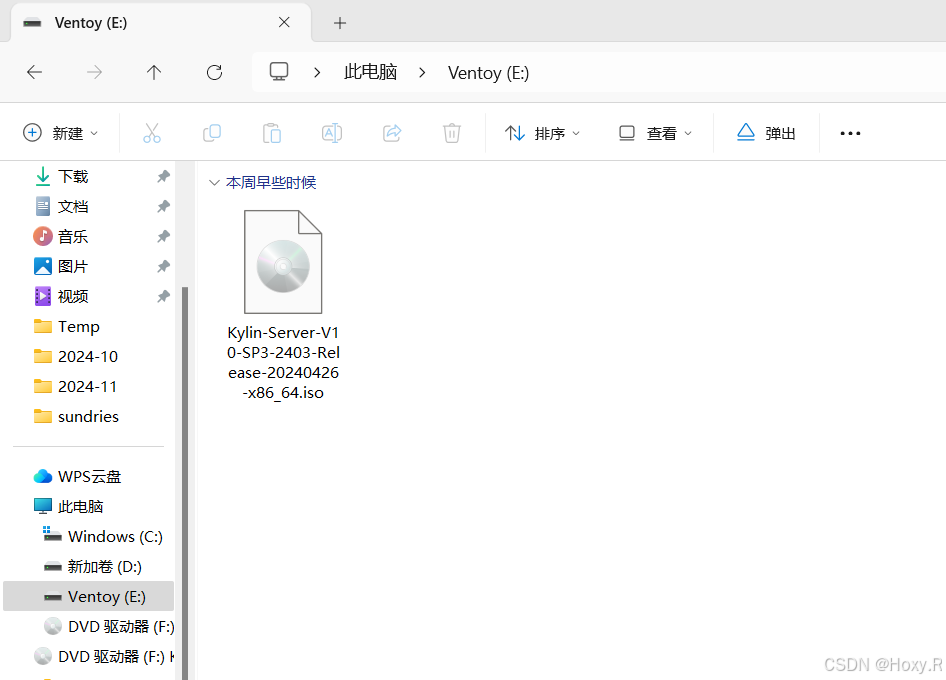The image size is (946, 680).
Task: Click the Refresh icon in navigation bar
Action: click(214, 72)
